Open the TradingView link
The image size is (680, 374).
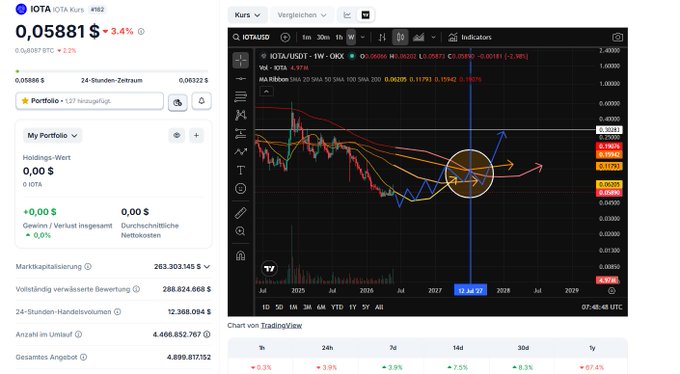(281, 325)
